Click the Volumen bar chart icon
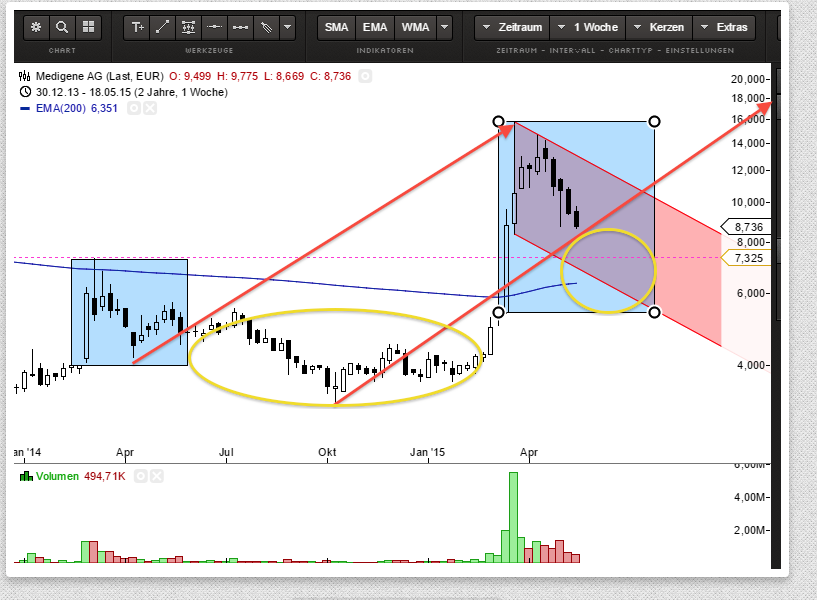The width and height of the screenshot is (817, 600). [26, 476]
